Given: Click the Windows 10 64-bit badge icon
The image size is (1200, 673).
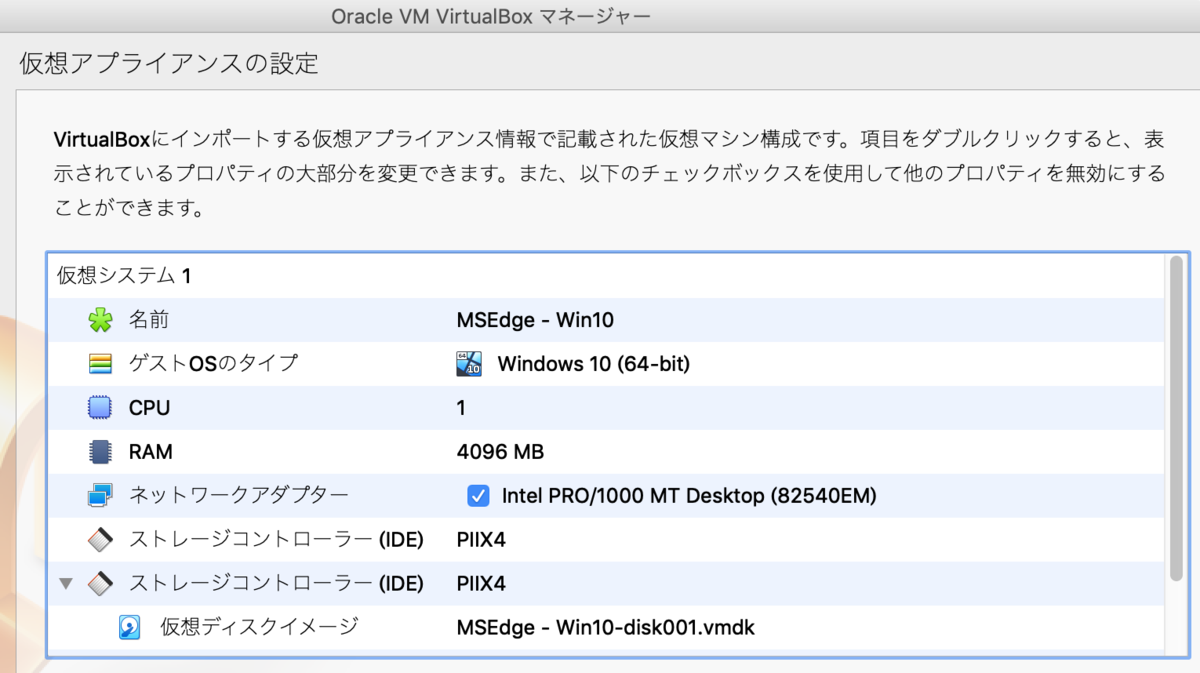Looking at the screenshot, I should pos(469,364).
